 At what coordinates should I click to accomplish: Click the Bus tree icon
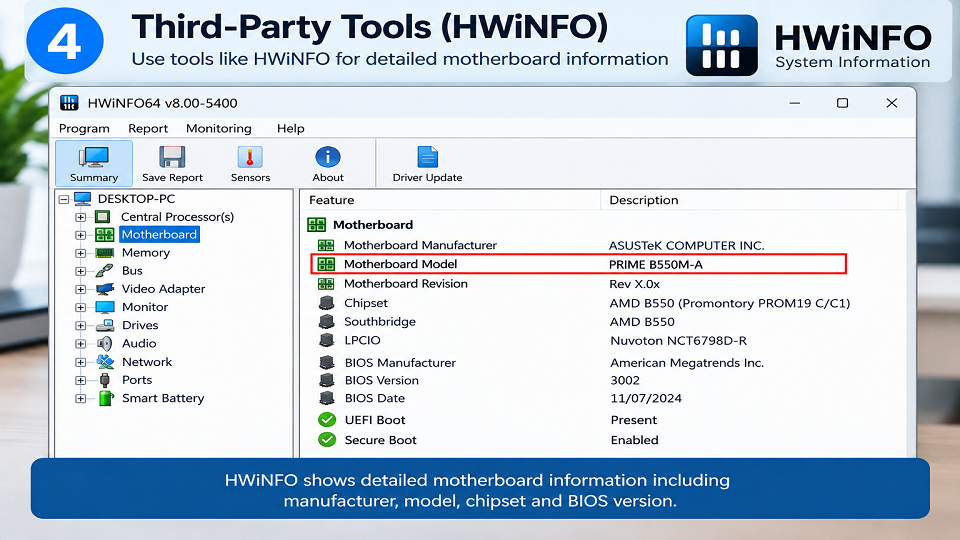click(x=105, y=271)
